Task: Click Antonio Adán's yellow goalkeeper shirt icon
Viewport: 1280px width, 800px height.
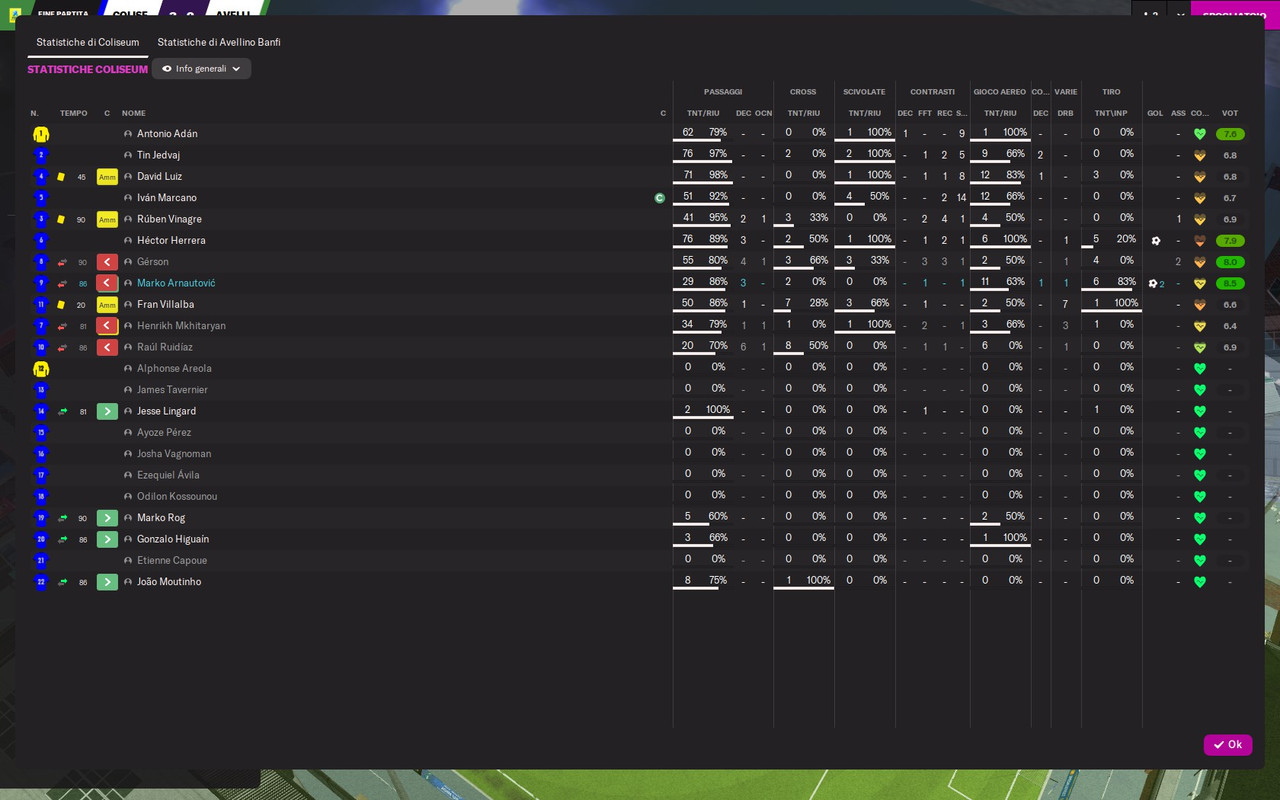Action: (x=41, y=134)
